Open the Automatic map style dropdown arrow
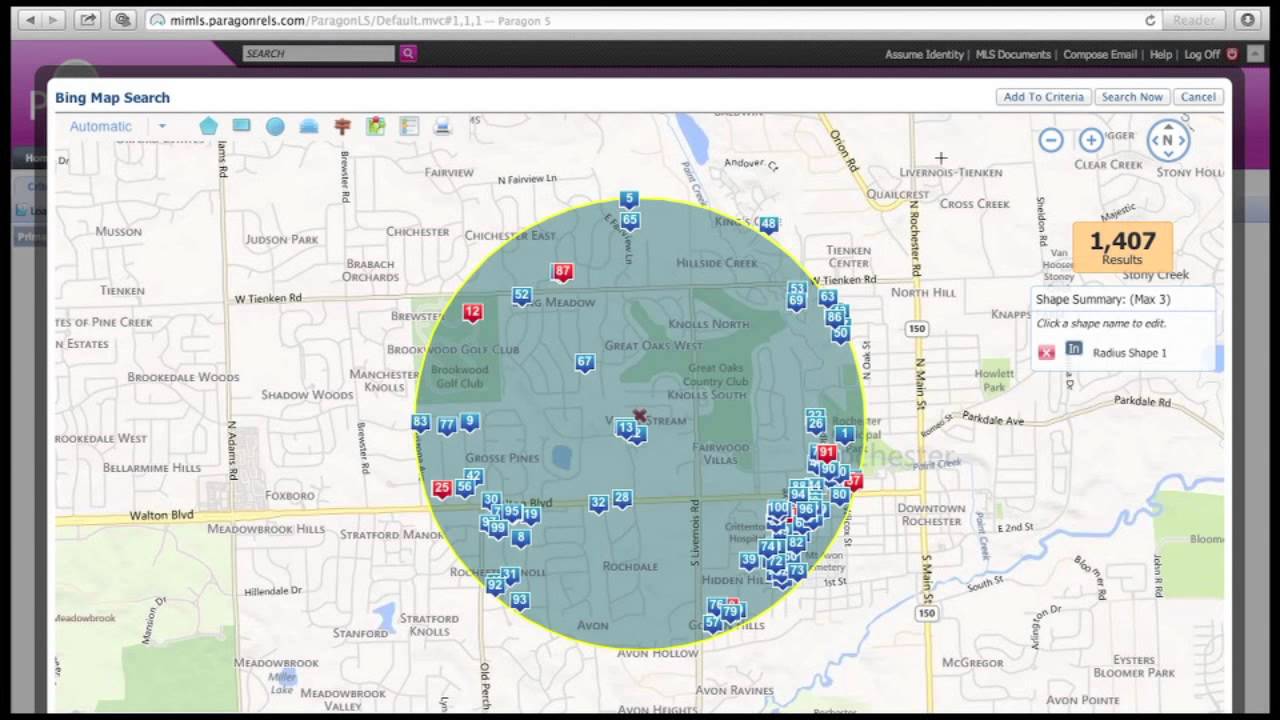Image resolution: width=1280 pixels, height=720 pixels. (162, 127)
